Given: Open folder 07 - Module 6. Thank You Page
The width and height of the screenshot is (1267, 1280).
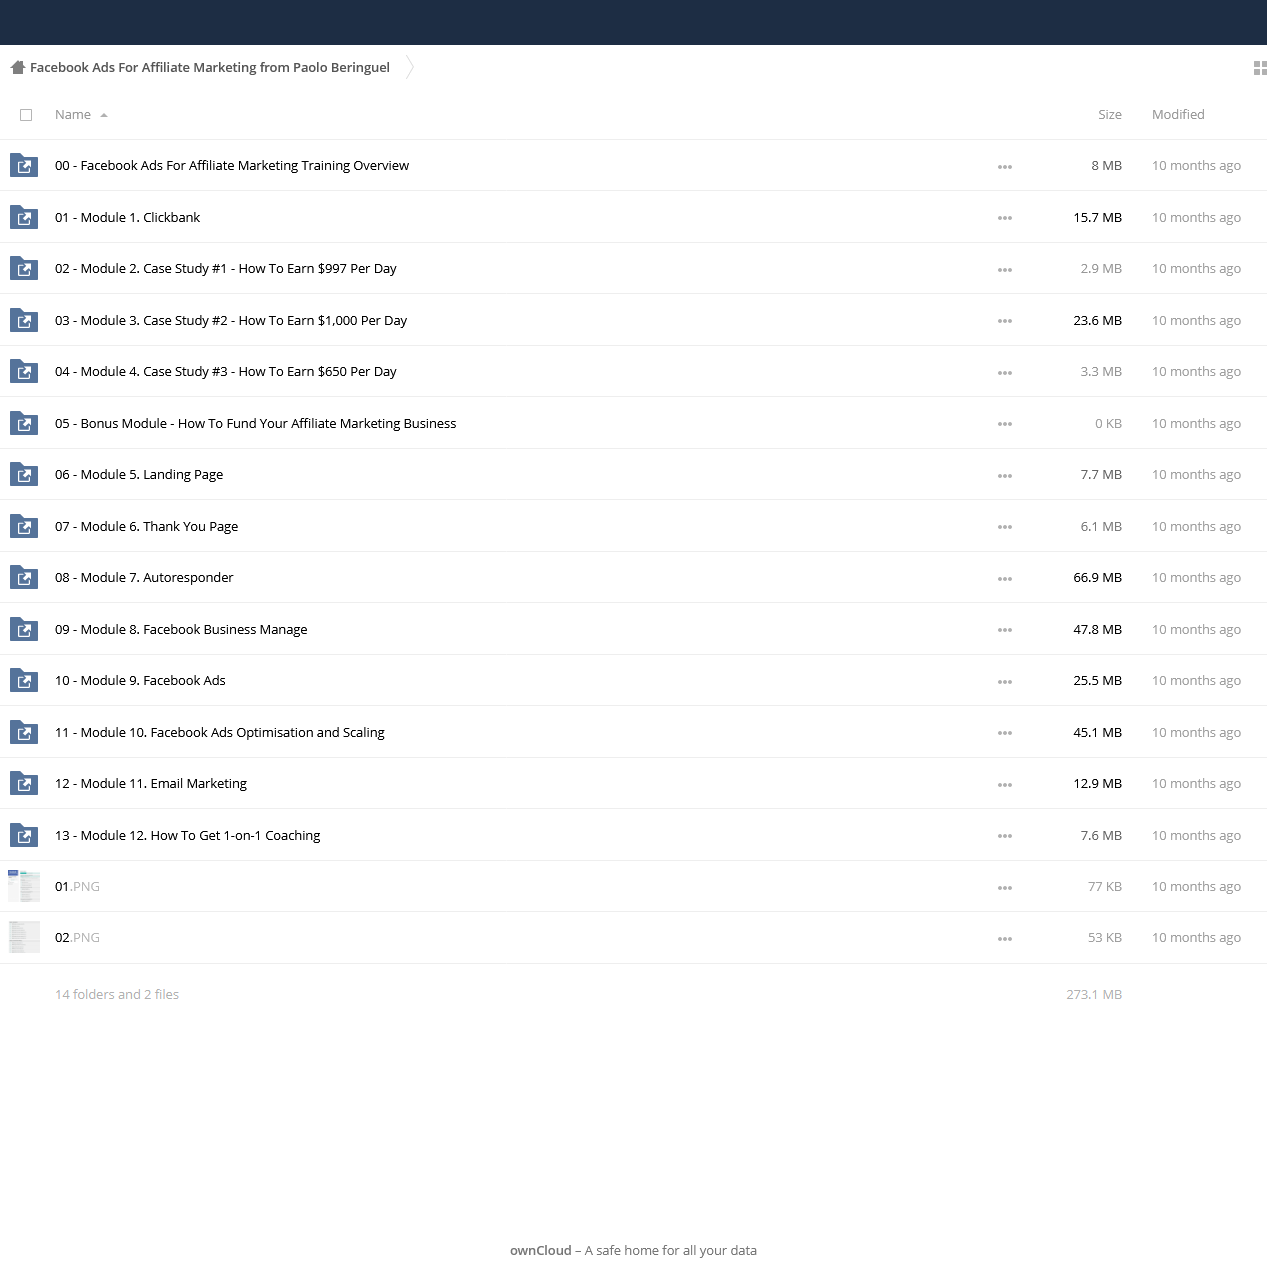Looking at the screenshot, I should click(x=146, y=526).
